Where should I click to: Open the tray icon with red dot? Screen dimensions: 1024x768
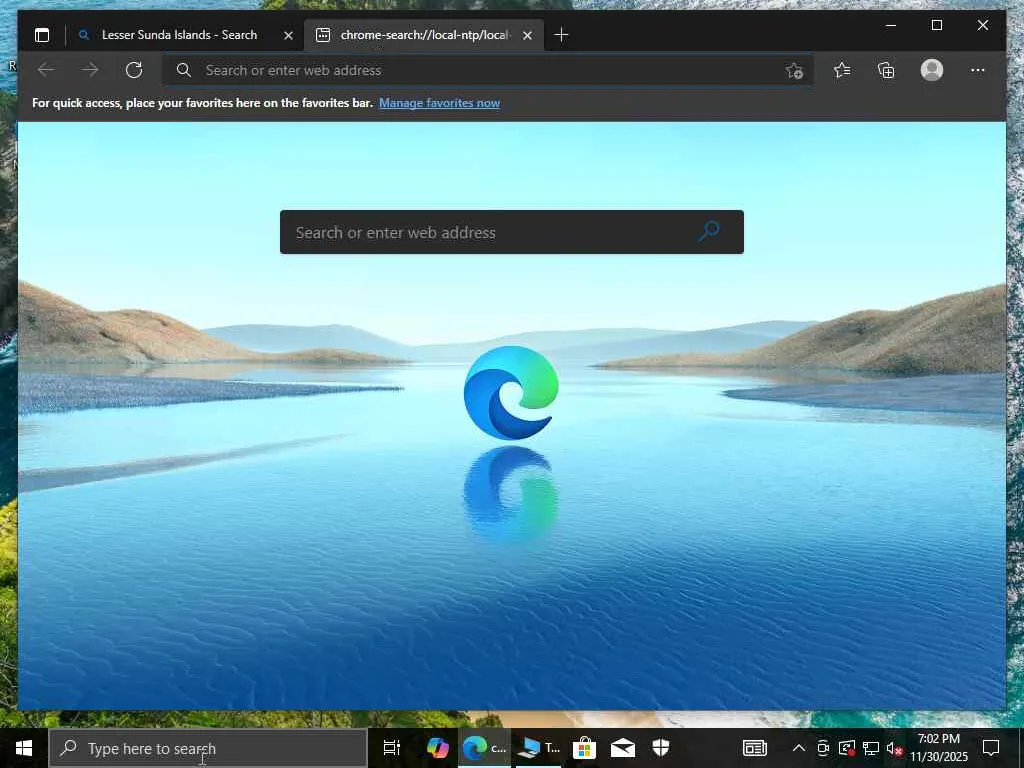847,748
